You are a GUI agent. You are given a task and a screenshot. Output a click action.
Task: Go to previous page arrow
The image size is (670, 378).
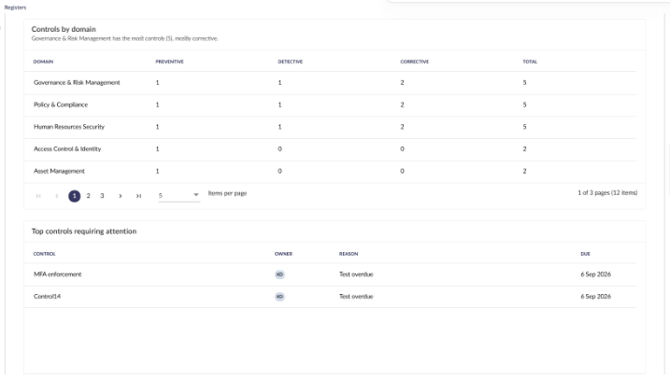tap(57, 196)
